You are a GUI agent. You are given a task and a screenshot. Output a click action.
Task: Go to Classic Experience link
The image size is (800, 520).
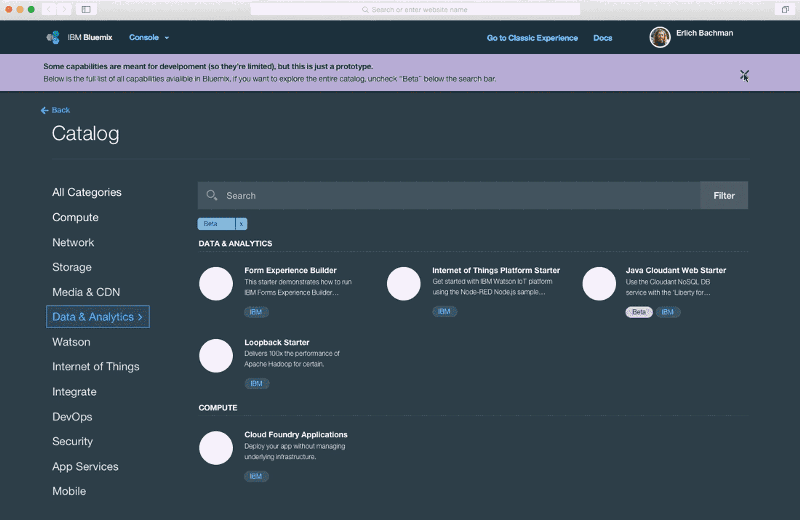tap(532, 38)
